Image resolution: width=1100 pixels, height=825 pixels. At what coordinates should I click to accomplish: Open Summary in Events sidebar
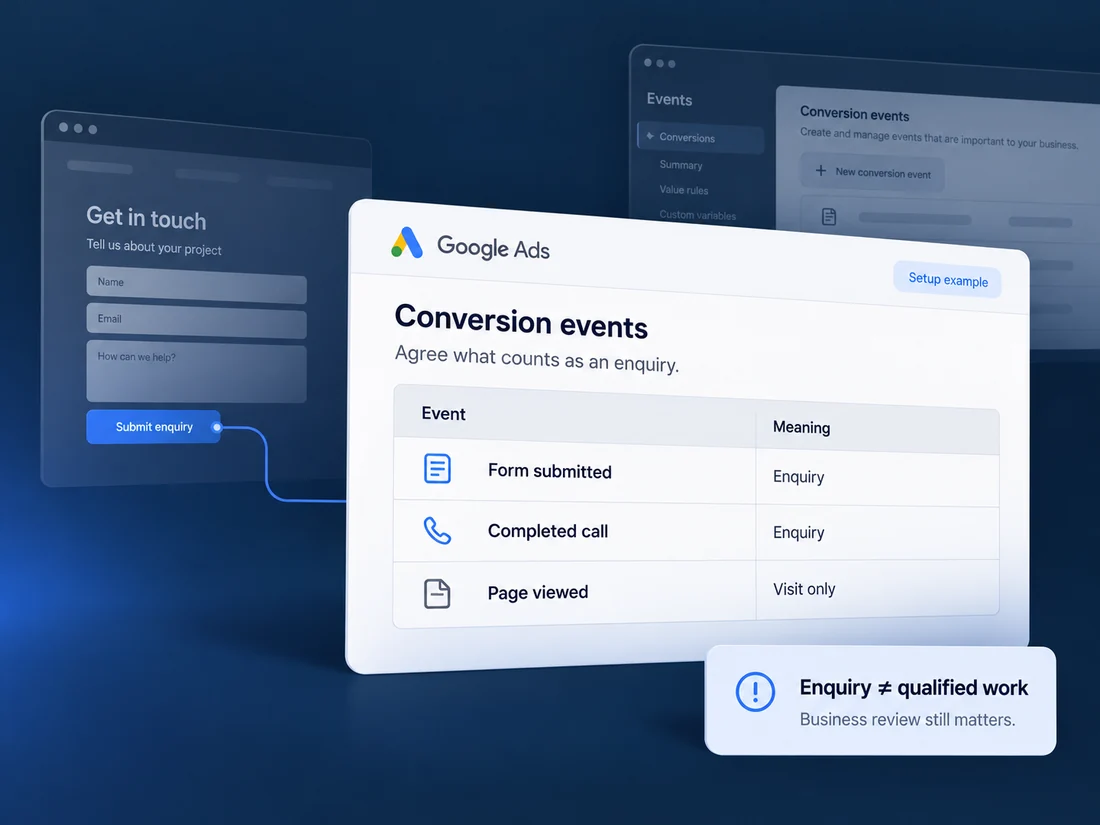click(x=680, y=165)
